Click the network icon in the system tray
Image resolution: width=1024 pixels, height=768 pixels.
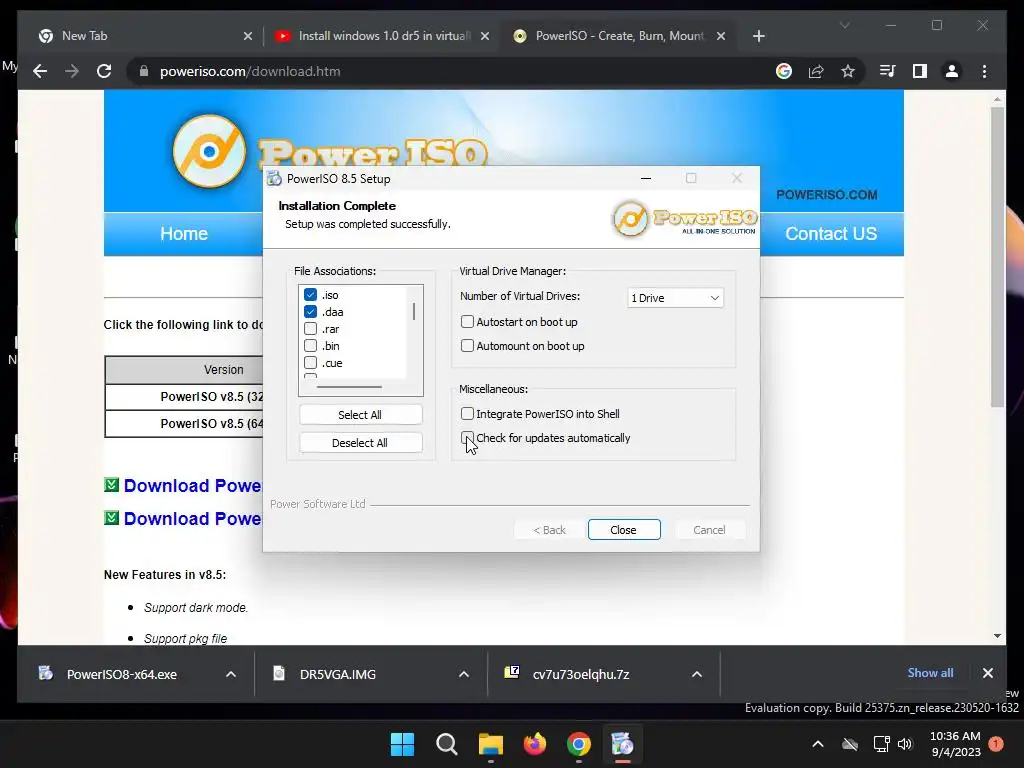pos(882,744)
